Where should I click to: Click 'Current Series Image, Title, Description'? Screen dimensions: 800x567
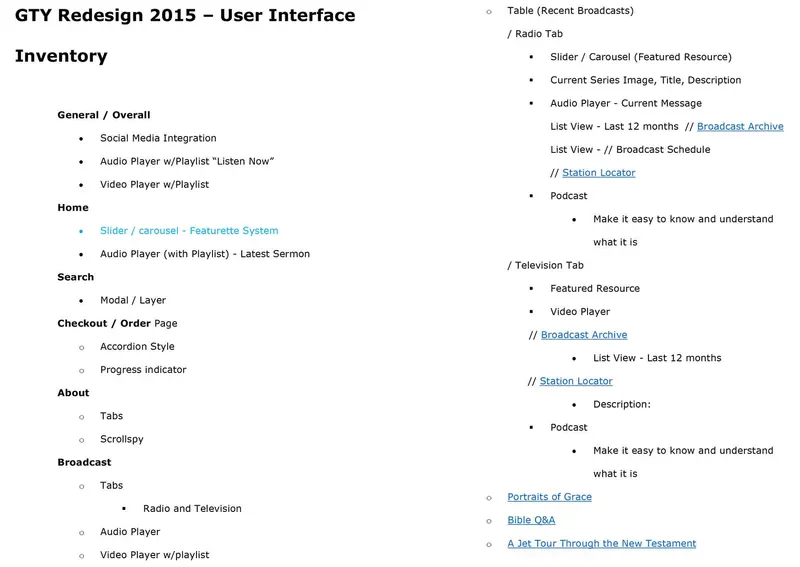pos(646,80)
